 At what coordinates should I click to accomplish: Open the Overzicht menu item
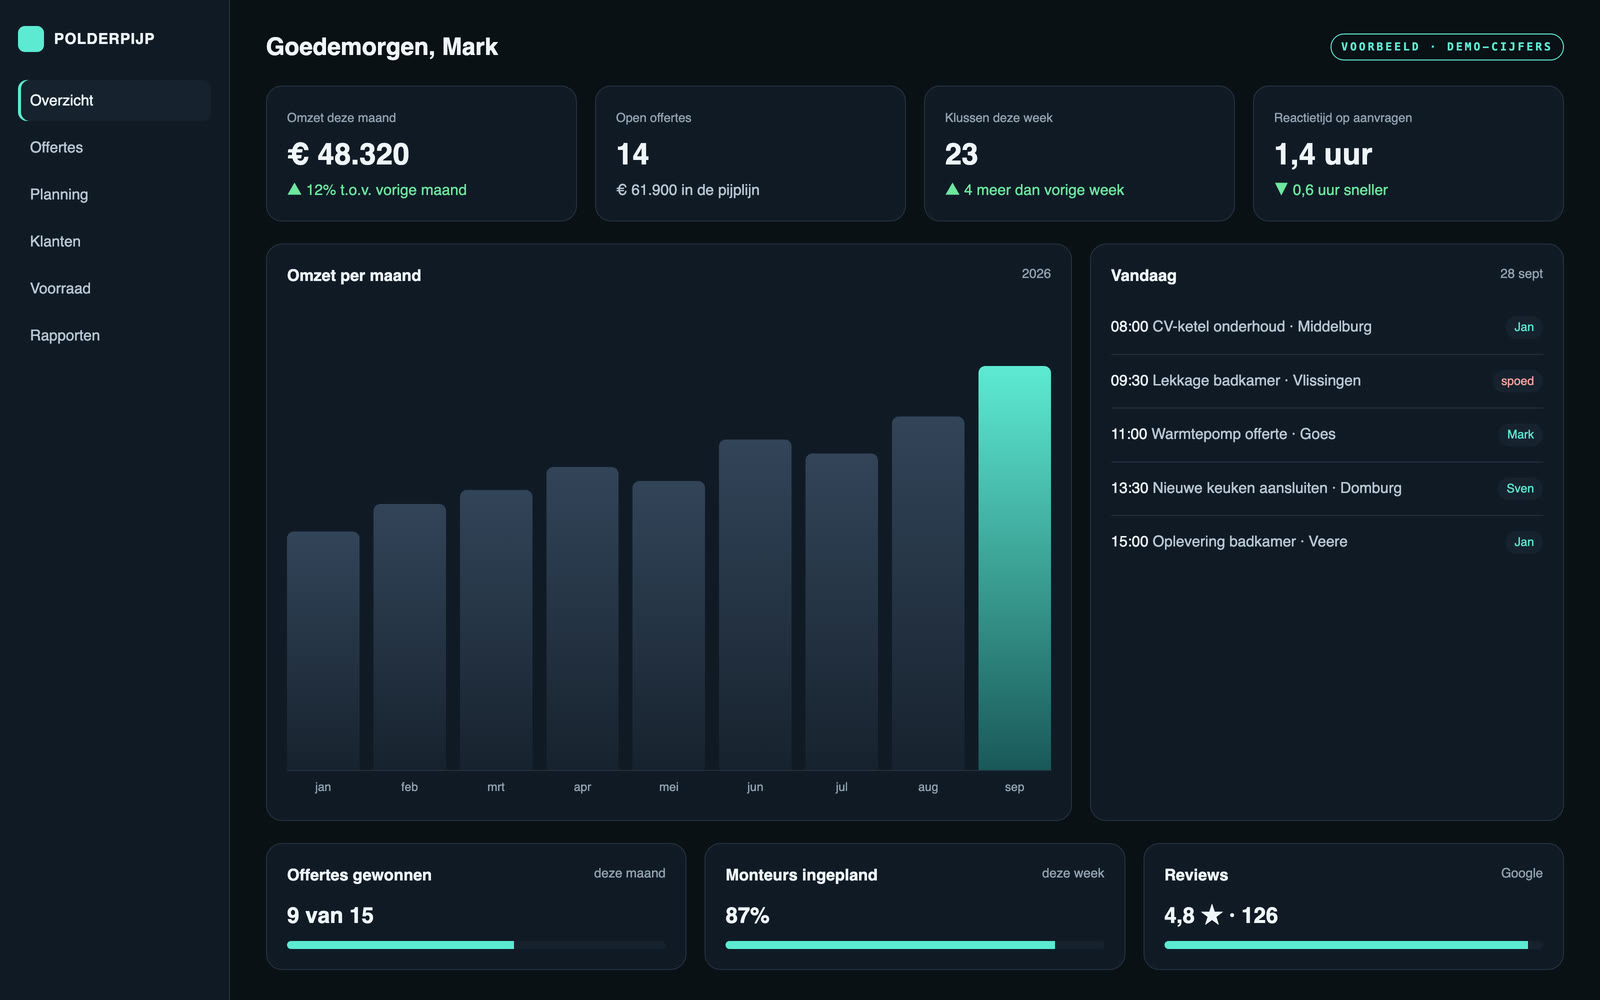pyautogui.click(x=115, y=100)
